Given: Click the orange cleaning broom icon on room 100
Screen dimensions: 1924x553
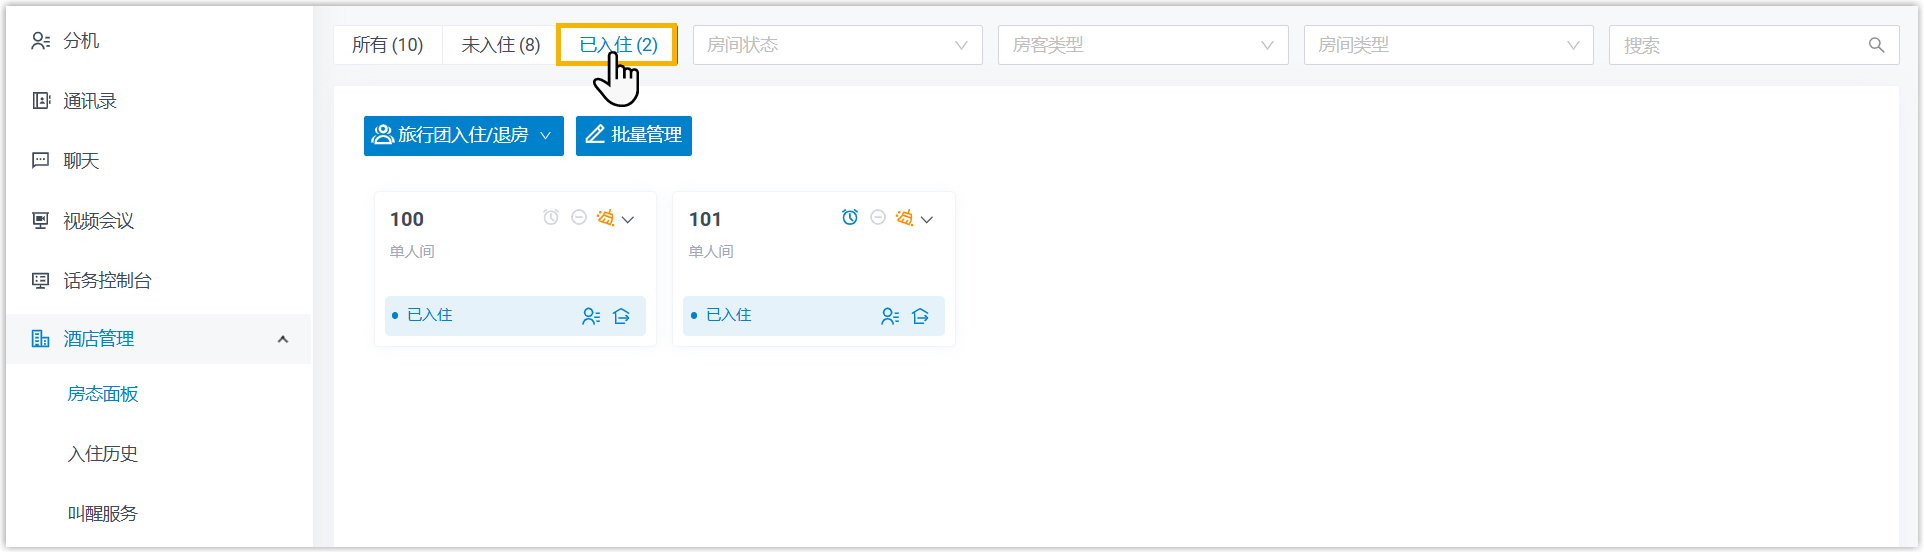Looking at the screenshot, I should 605,218.
